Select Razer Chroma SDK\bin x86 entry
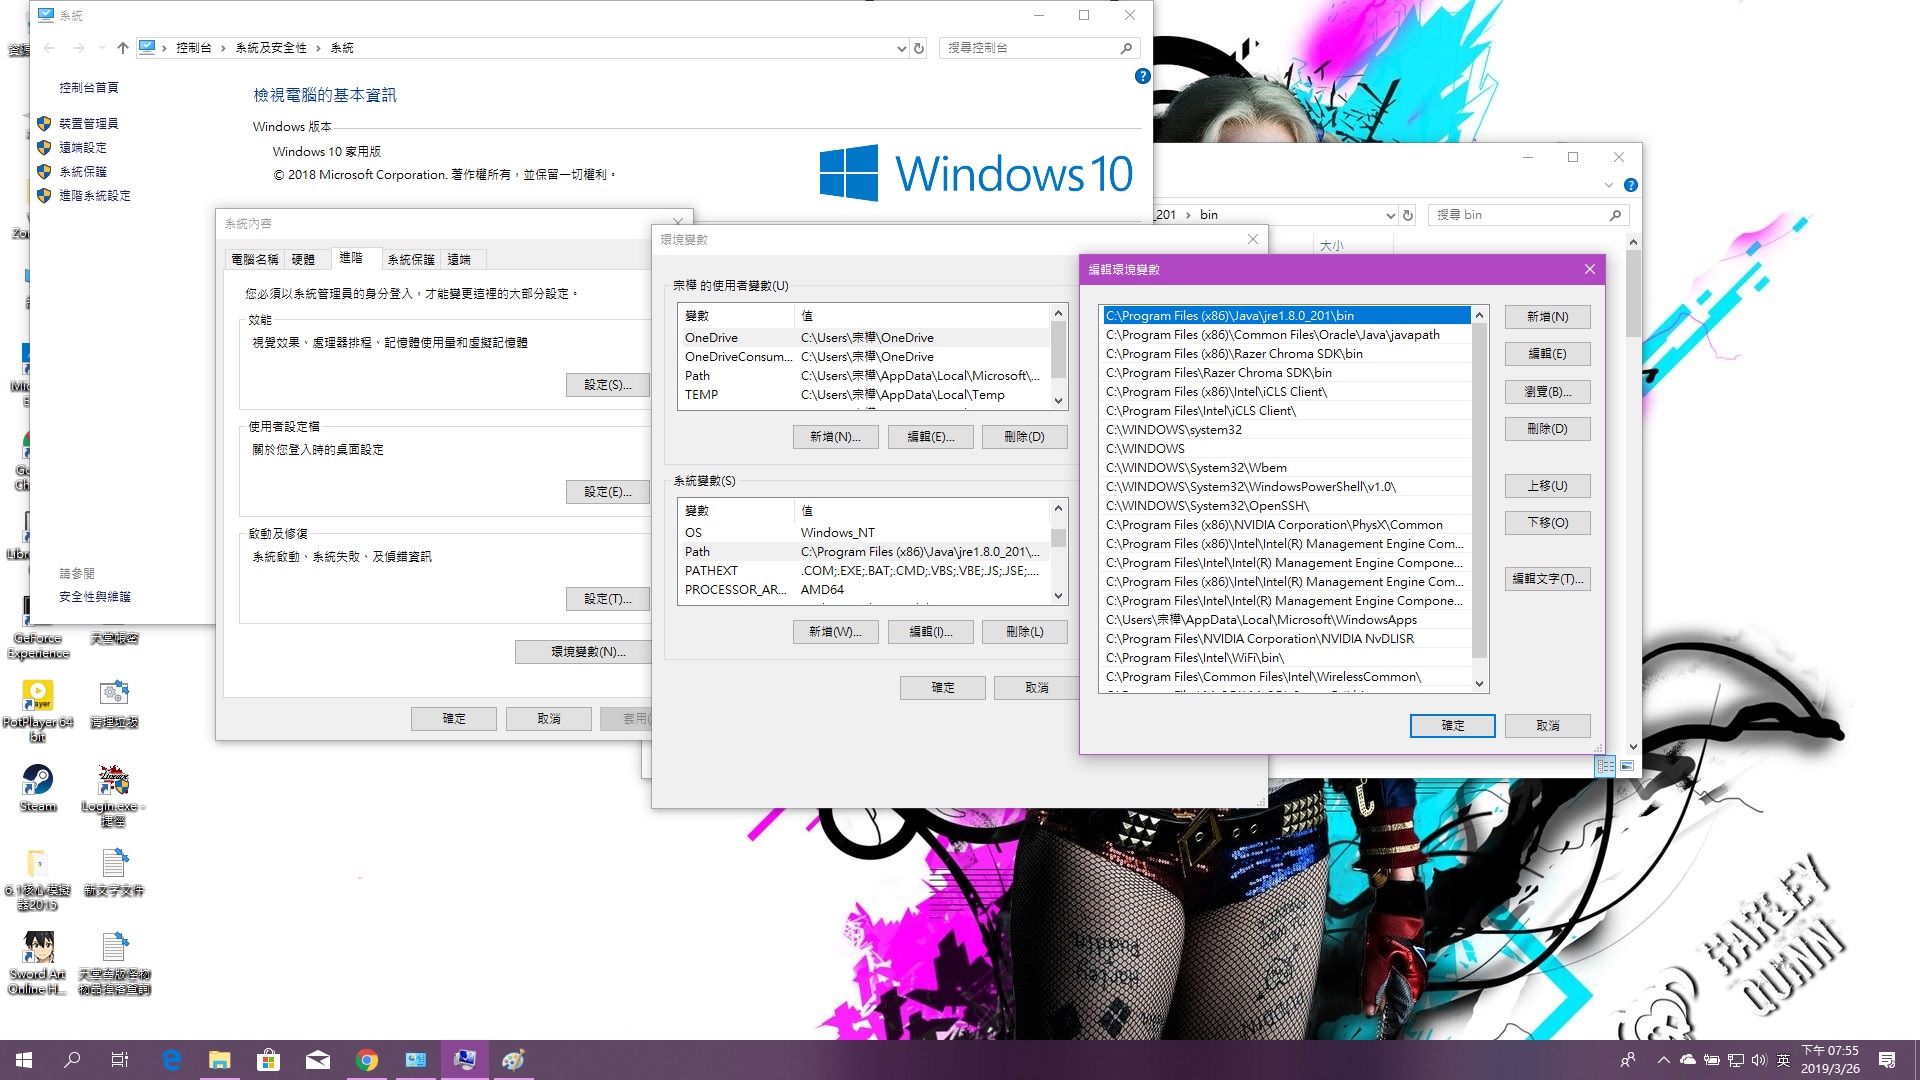Screen dimensions: 1920x1080 1287,354
